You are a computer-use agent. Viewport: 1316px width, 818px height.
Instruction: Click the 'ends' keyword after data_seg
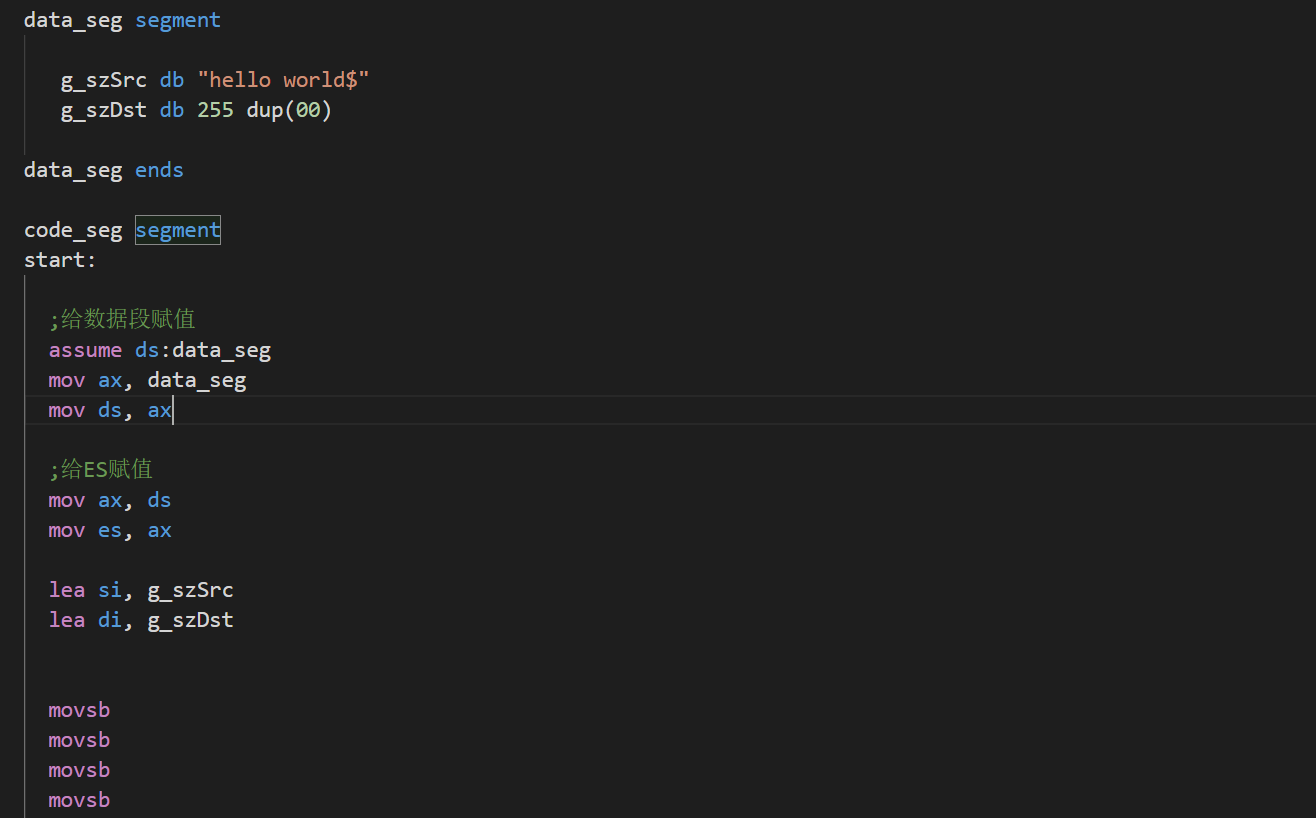coord(159,170)
